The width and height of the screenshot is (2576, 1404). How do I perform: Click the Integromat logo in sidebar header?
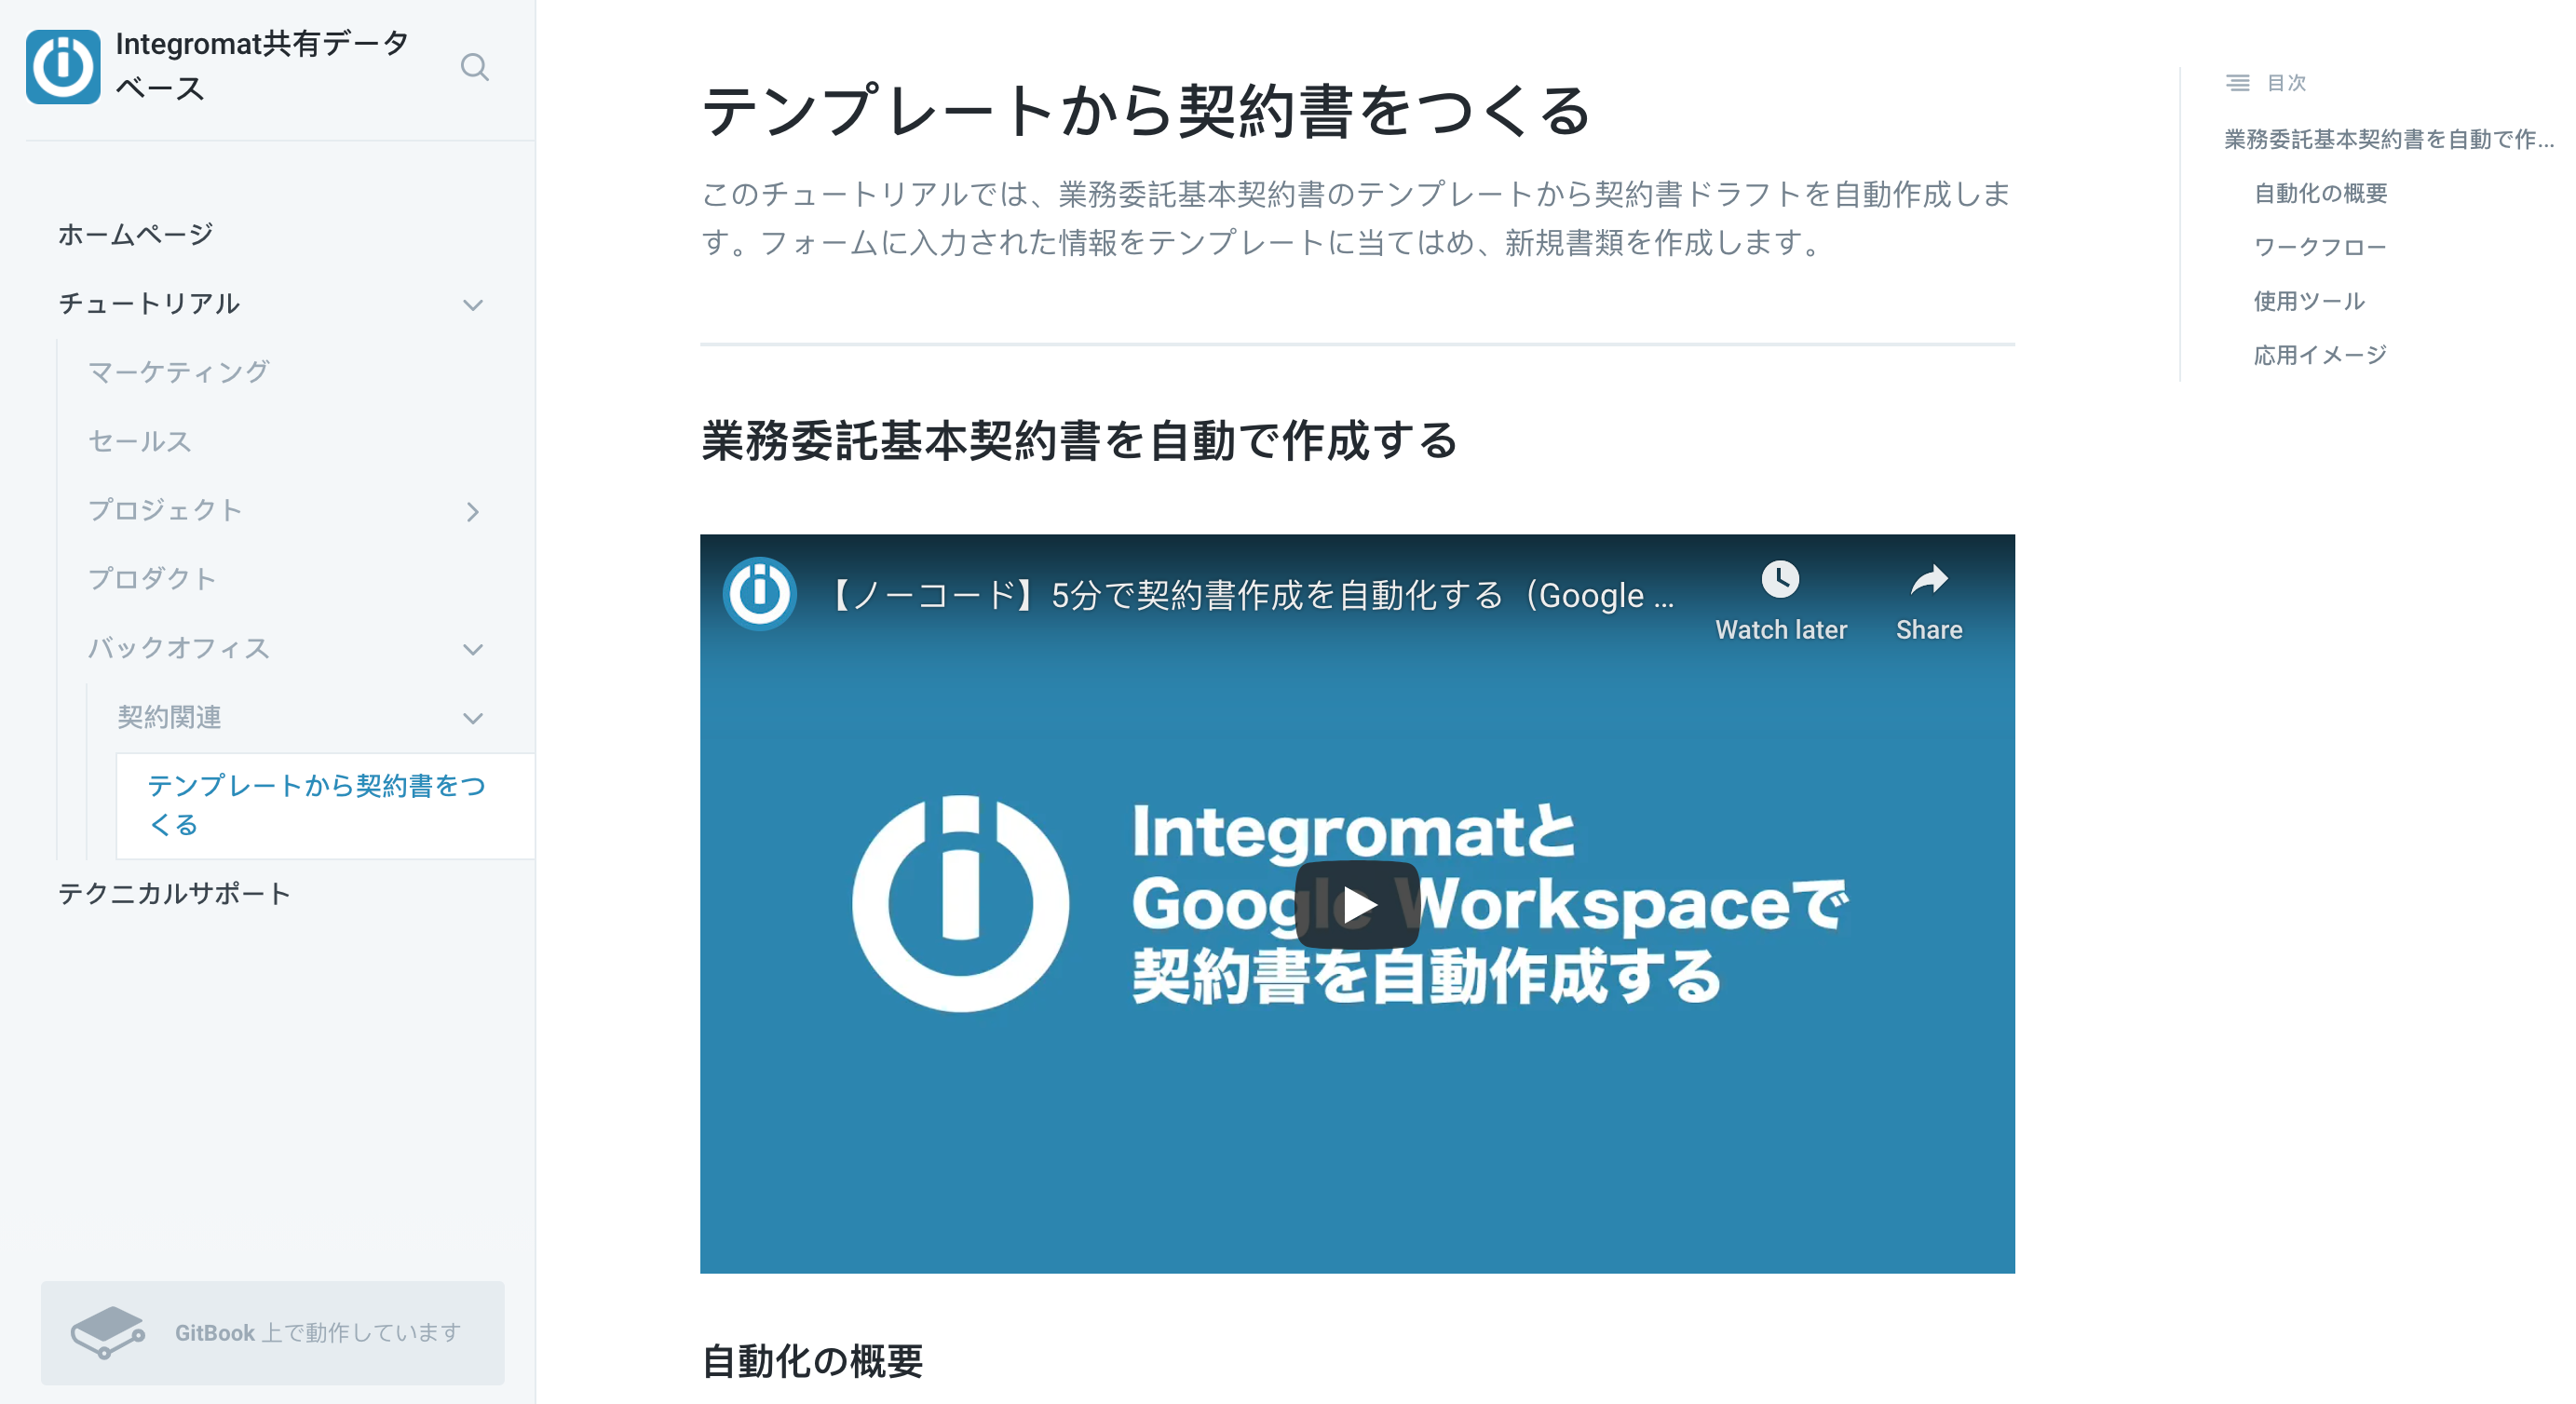click(63, 67)
